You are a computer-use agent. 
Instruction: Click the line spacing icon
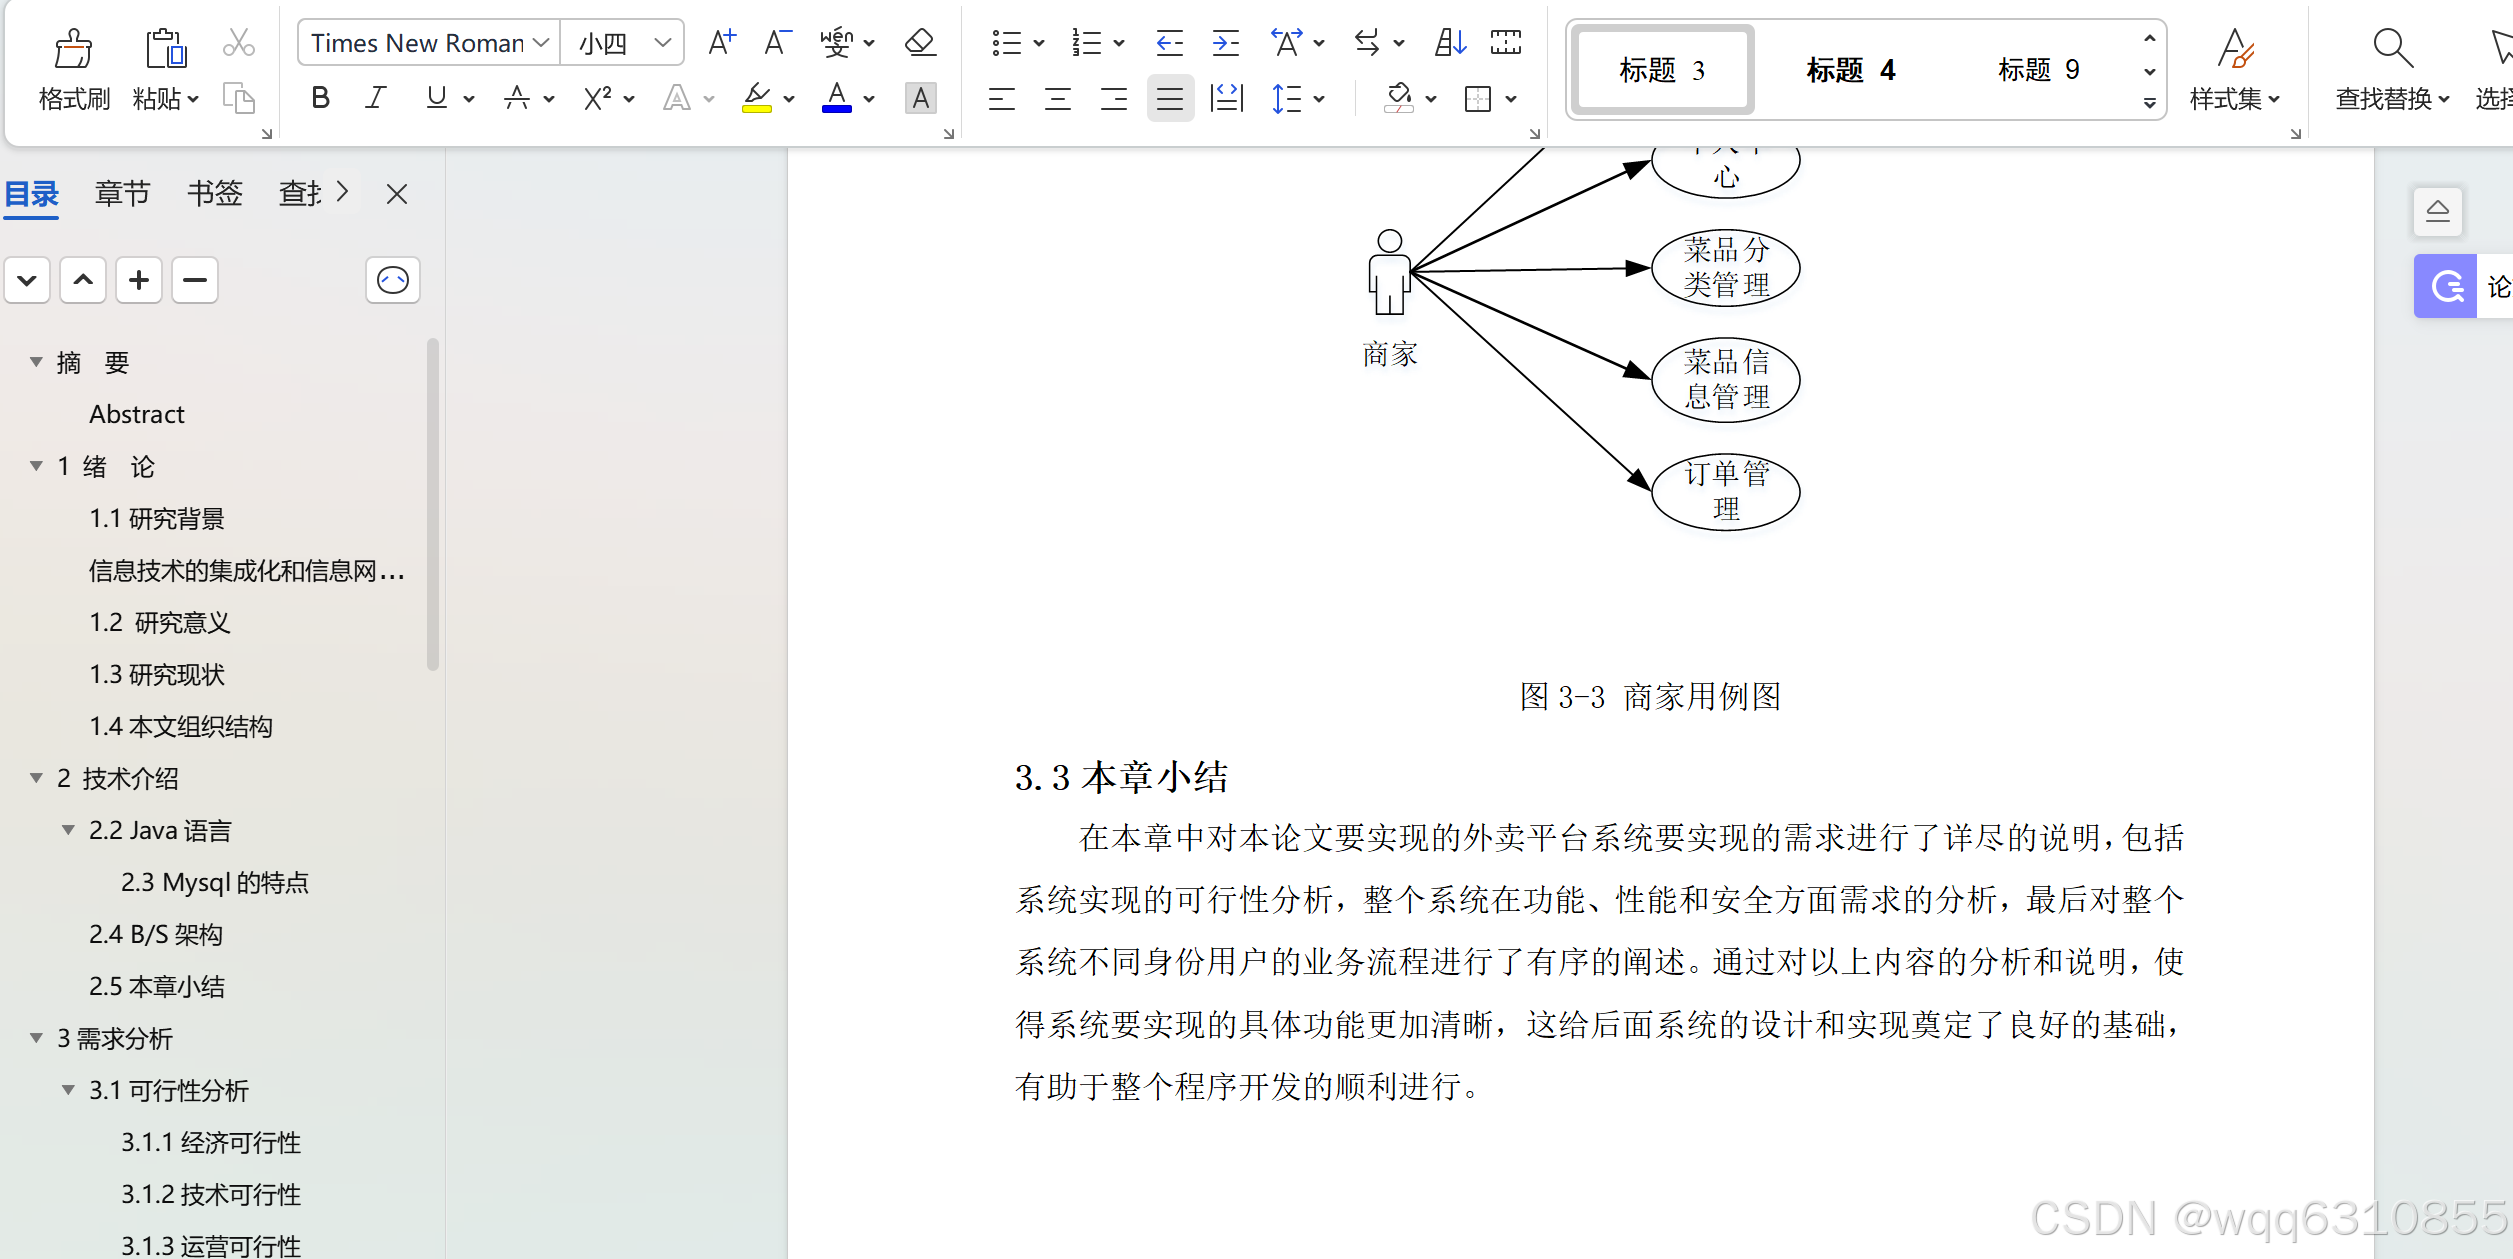pyautogui.click(x=1286, y=98)
